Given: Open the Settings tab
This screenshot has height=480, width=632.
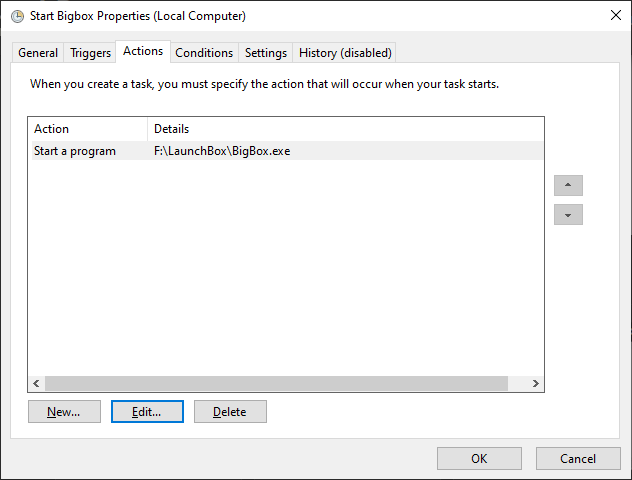Looking at the screenshot, I should point(266,53).
